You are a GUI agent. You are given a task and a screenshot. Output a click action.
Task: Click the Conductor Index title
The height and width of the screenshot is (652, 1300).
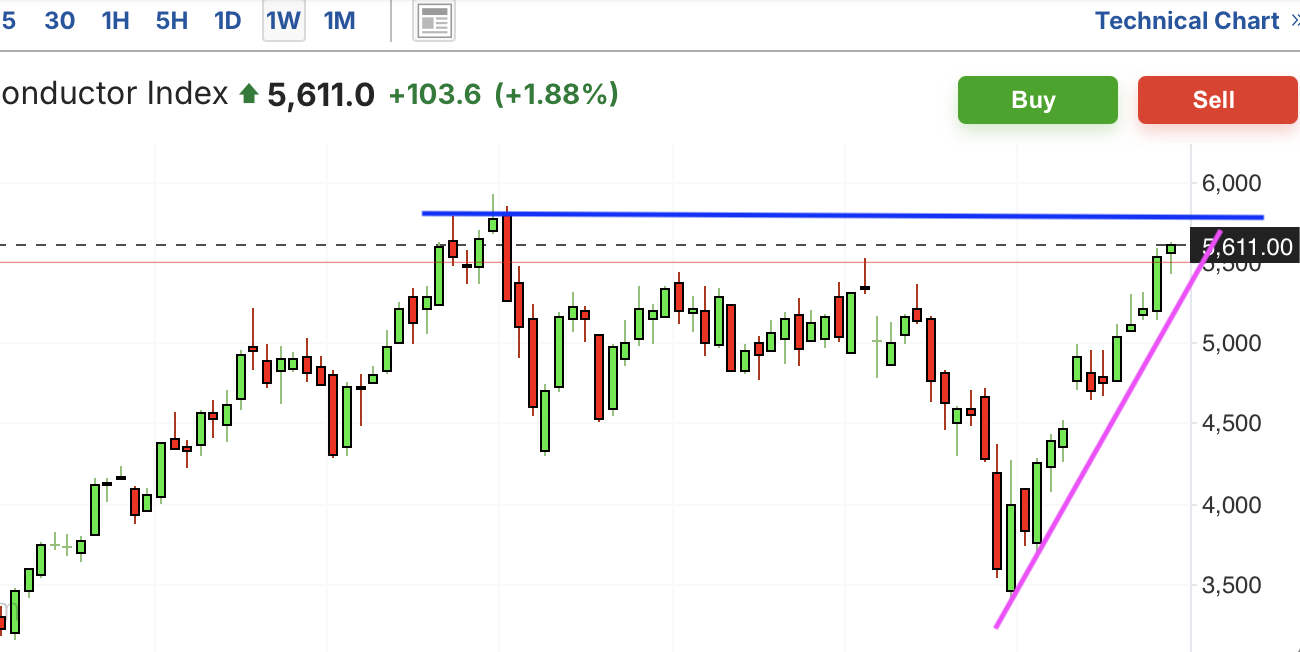114,94
